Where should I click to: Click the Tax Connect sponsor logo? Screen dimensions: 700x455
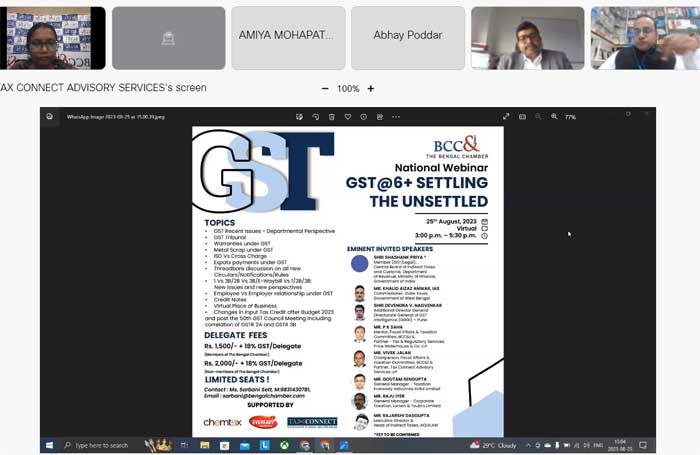click(x=312, y=422)
